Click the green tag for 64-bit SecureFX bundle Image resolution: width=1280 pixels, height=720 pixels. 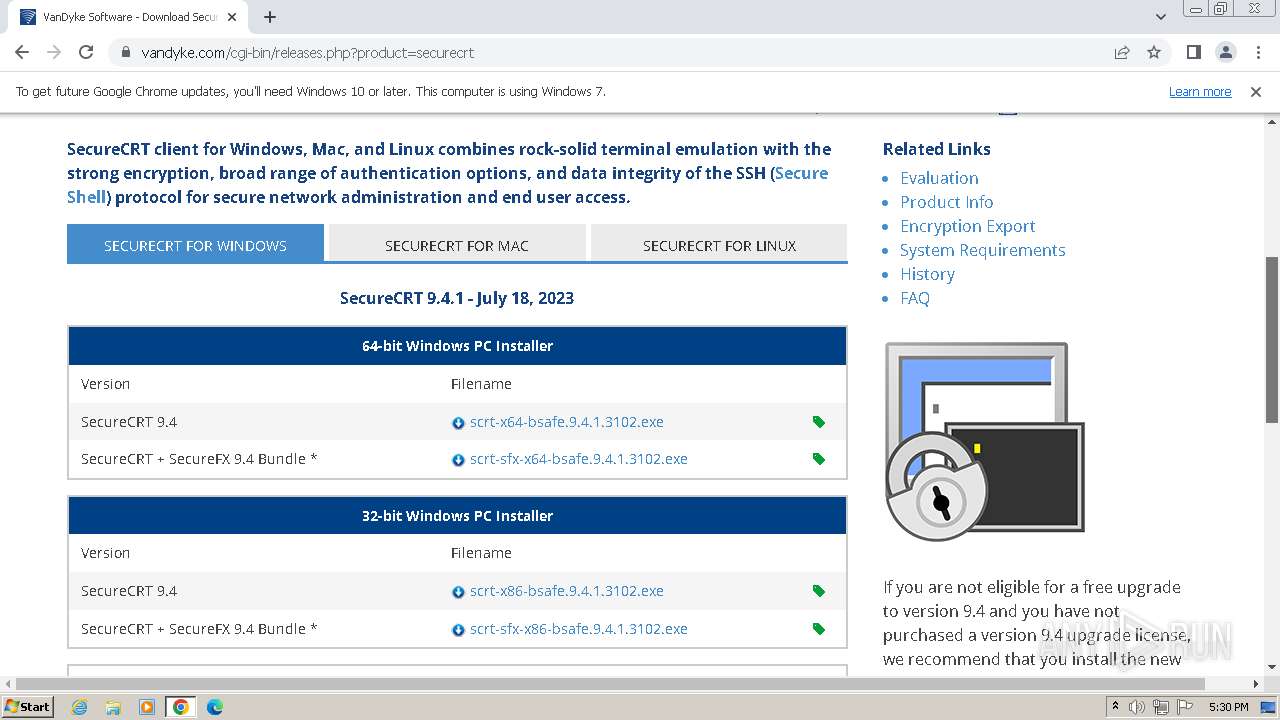click(819, 459)
